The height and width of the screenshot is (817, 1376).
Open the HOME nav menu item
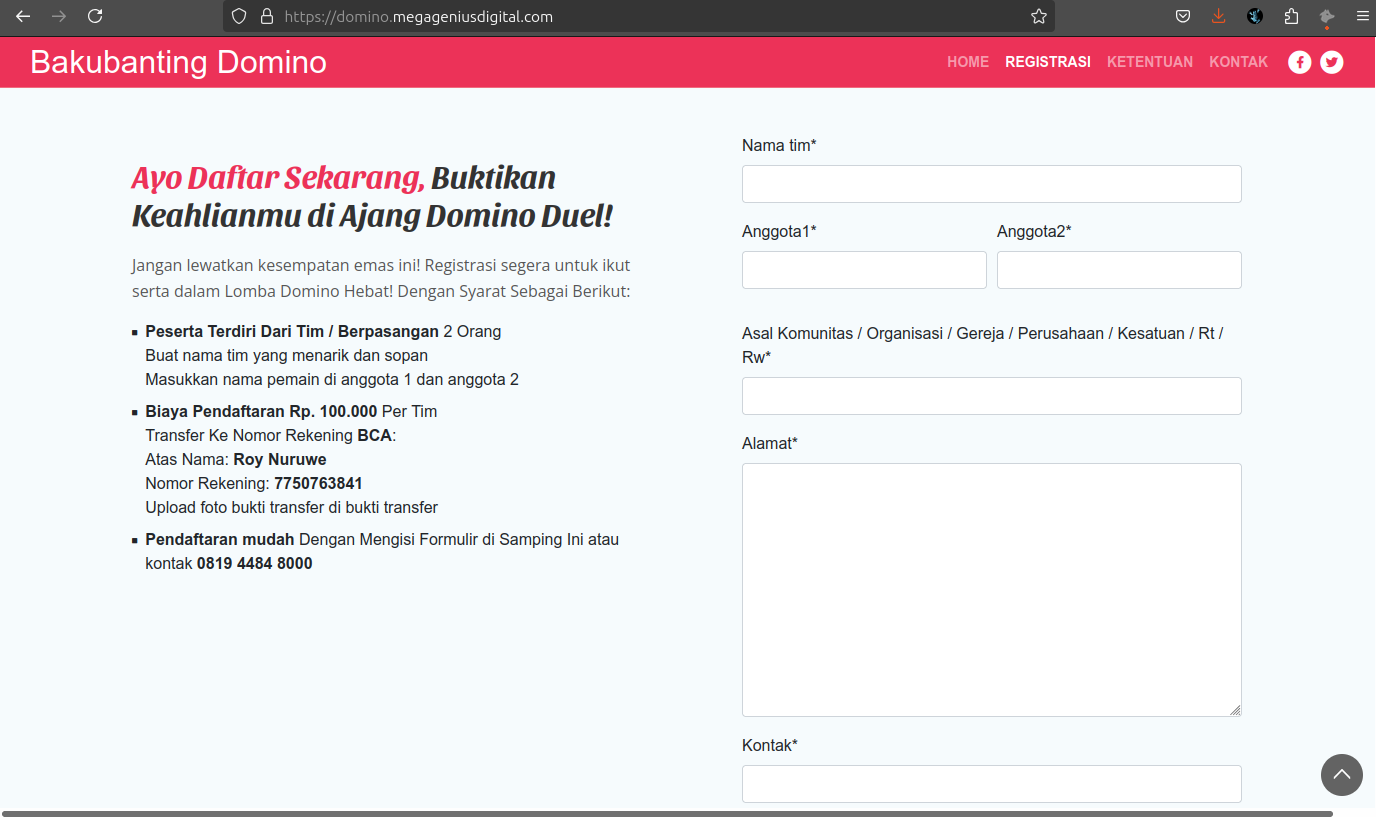967,62
